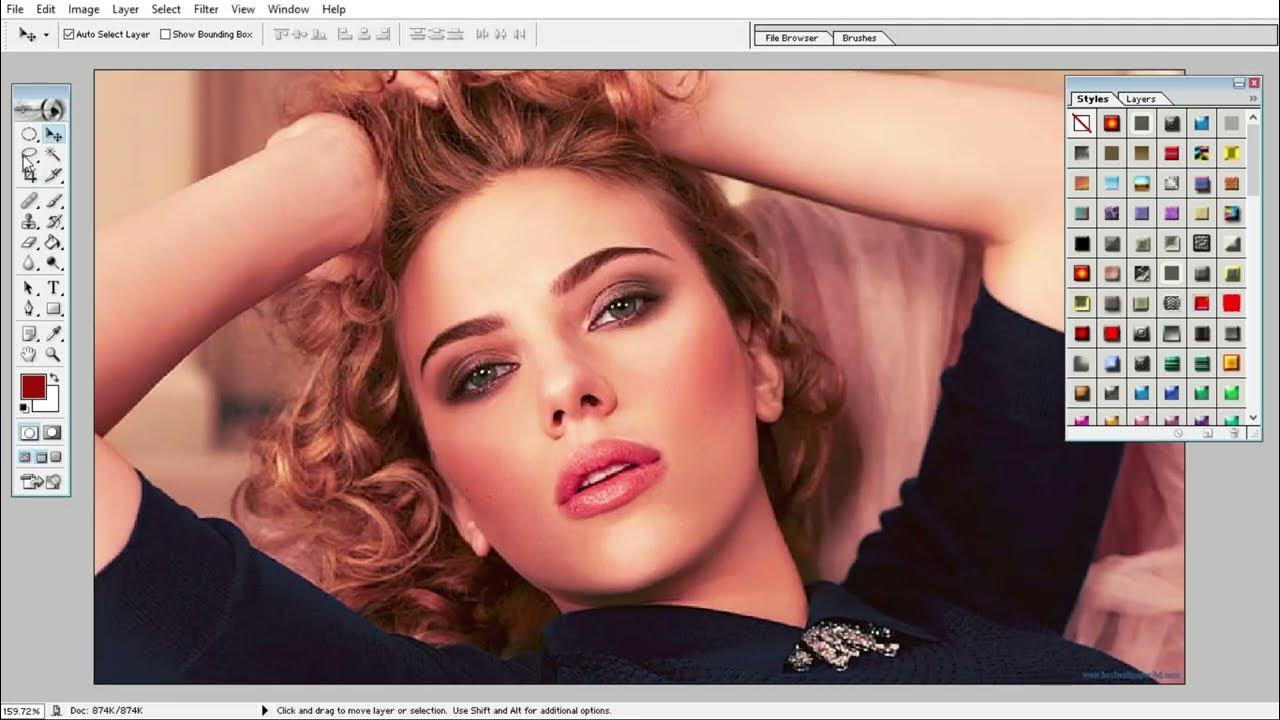Choose the Notes tool
1280x720 pixels.
[x=29, y=334]
